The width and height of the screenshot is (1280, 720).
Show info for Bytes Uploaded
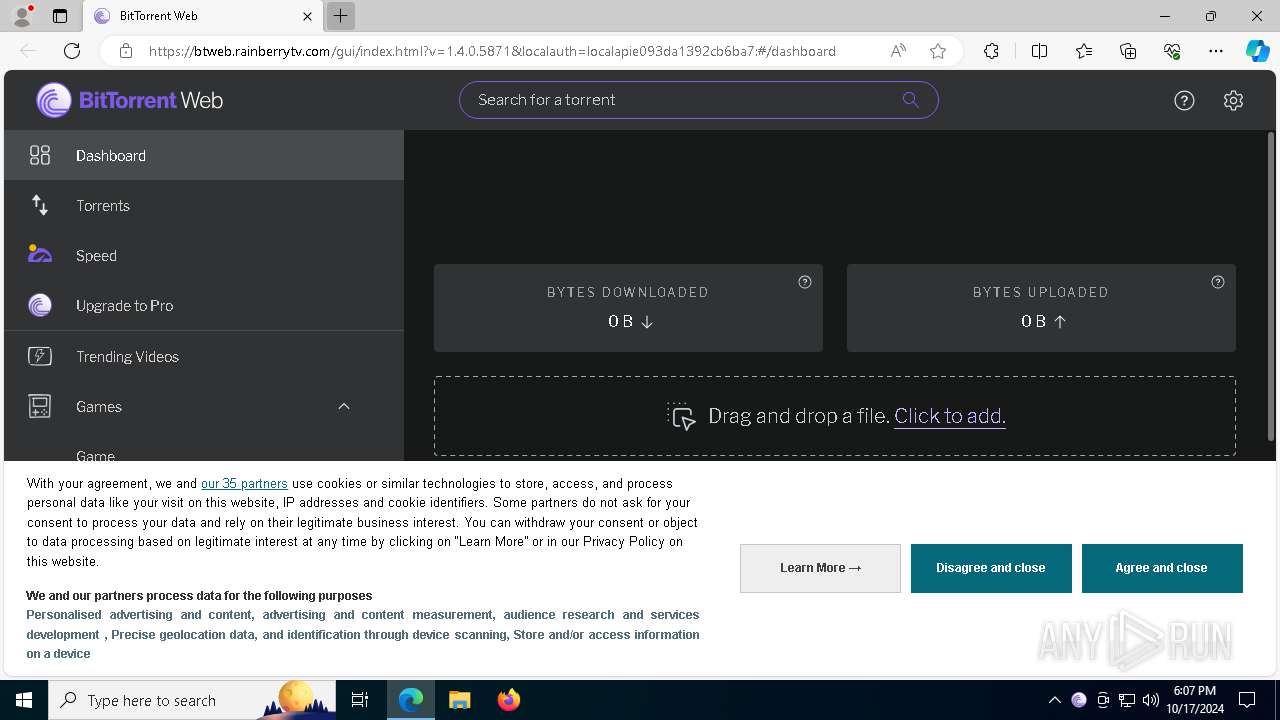click(x=1218, y=282)
